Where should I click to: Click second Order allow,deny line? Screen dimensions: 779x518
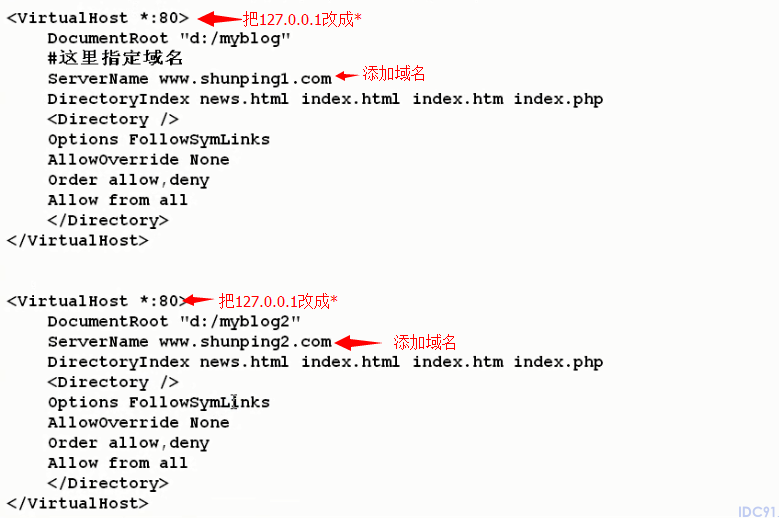click(129, 443)
